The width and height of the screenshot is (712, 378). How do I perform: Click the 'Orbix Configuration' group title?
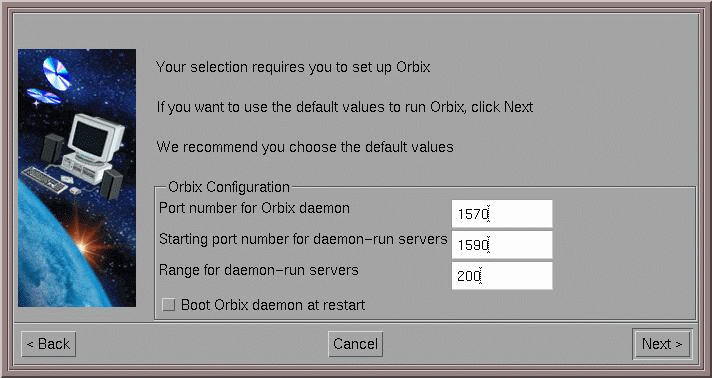pos(229,187)
